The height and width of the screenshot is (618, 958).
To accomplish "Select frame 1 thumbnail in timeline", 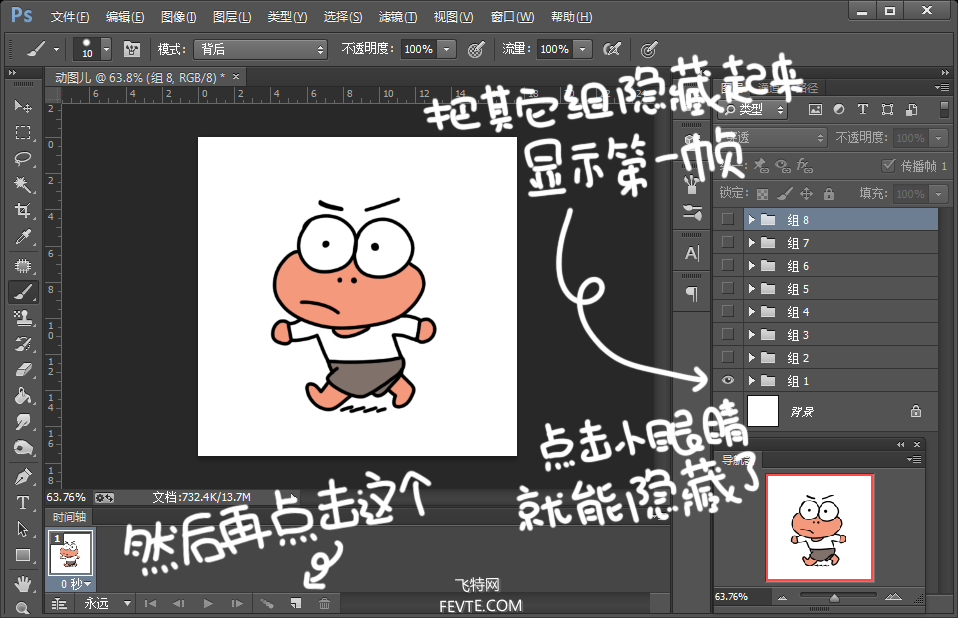I will (x=70, y=553).
